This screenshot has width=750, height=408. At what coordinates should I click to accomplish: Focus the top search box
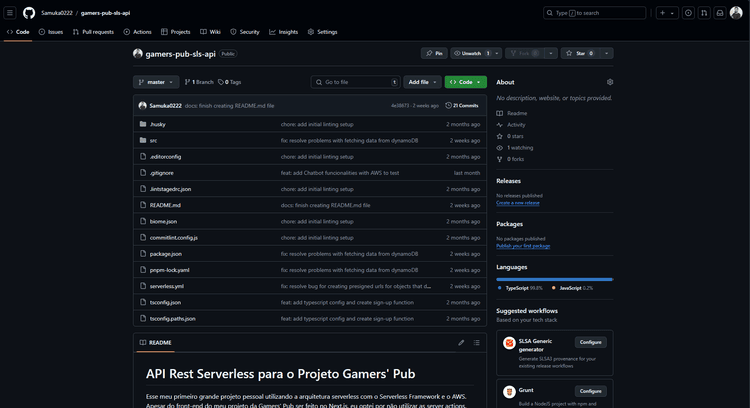pyautogui.click(x=595, y=13)
